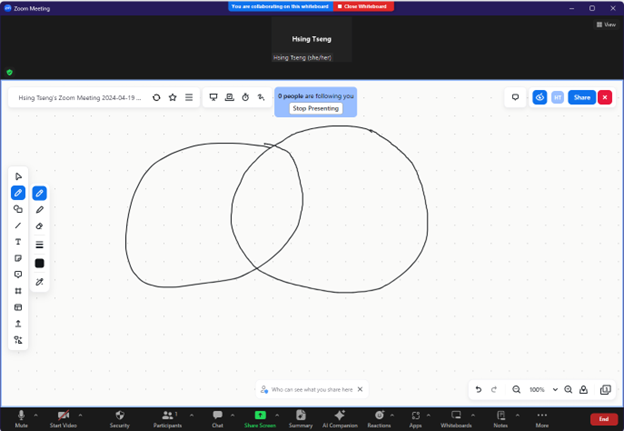Expand arrow next to Chat
This screenshot has width=624, height=431.
(x=232, y=415)
